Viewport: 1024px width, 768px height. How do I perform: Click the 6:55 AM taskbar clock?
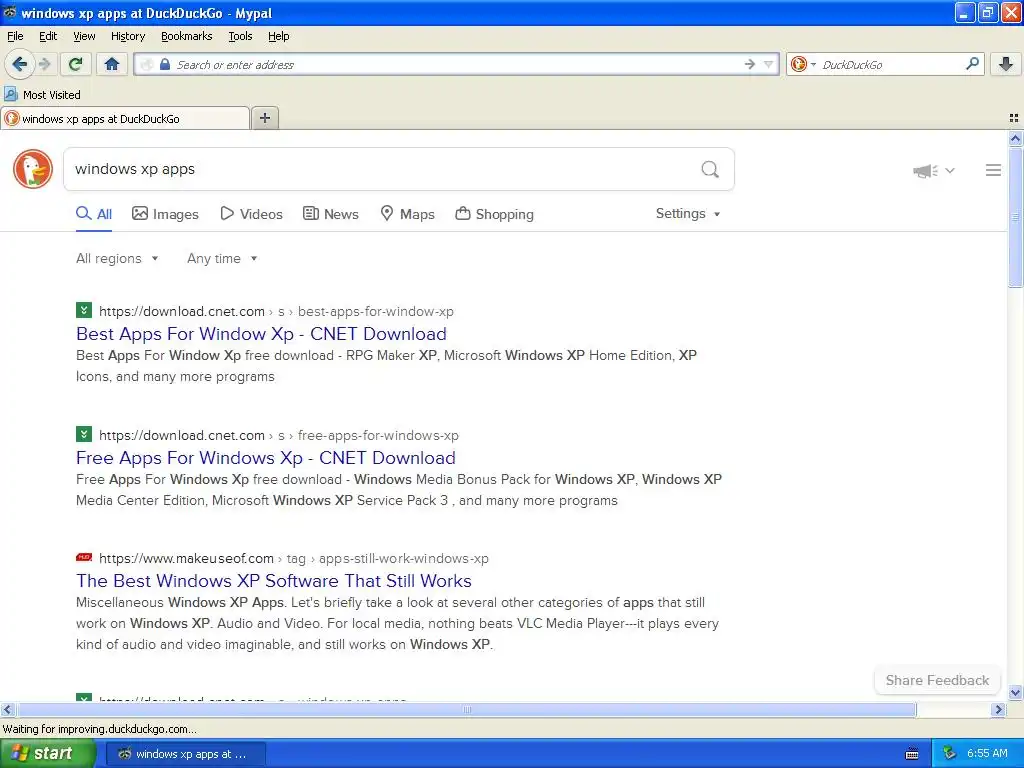(987, 754)
